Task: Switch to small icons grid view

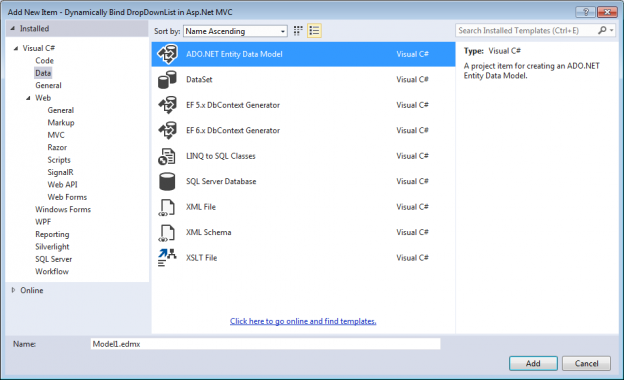Action: [298, 31]
